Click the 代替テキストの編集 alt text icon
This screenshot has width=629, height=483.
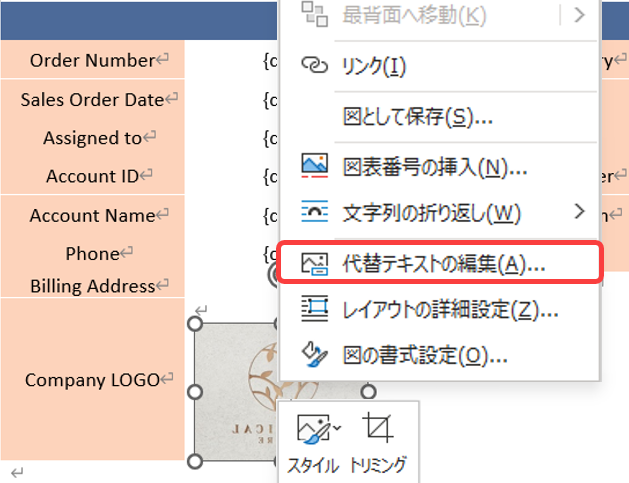(315, 263)
